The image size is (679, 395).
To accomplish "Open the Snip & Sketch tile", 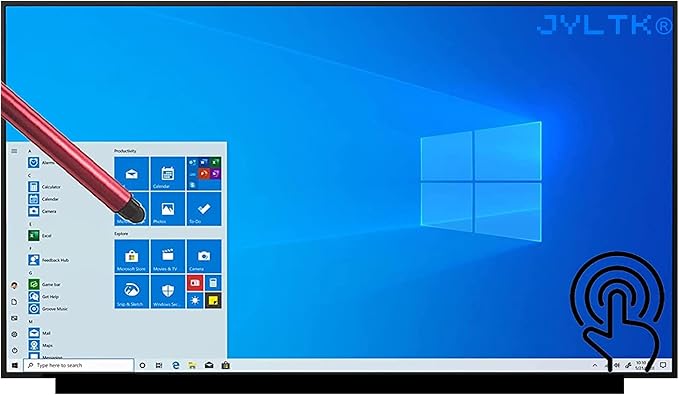I will tap(132, 291).
